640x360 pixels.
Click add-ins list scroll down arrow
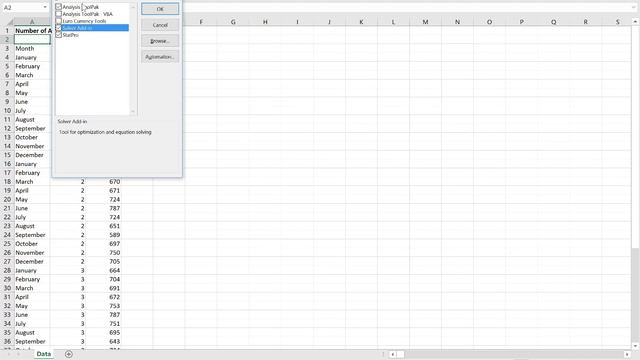133,111
